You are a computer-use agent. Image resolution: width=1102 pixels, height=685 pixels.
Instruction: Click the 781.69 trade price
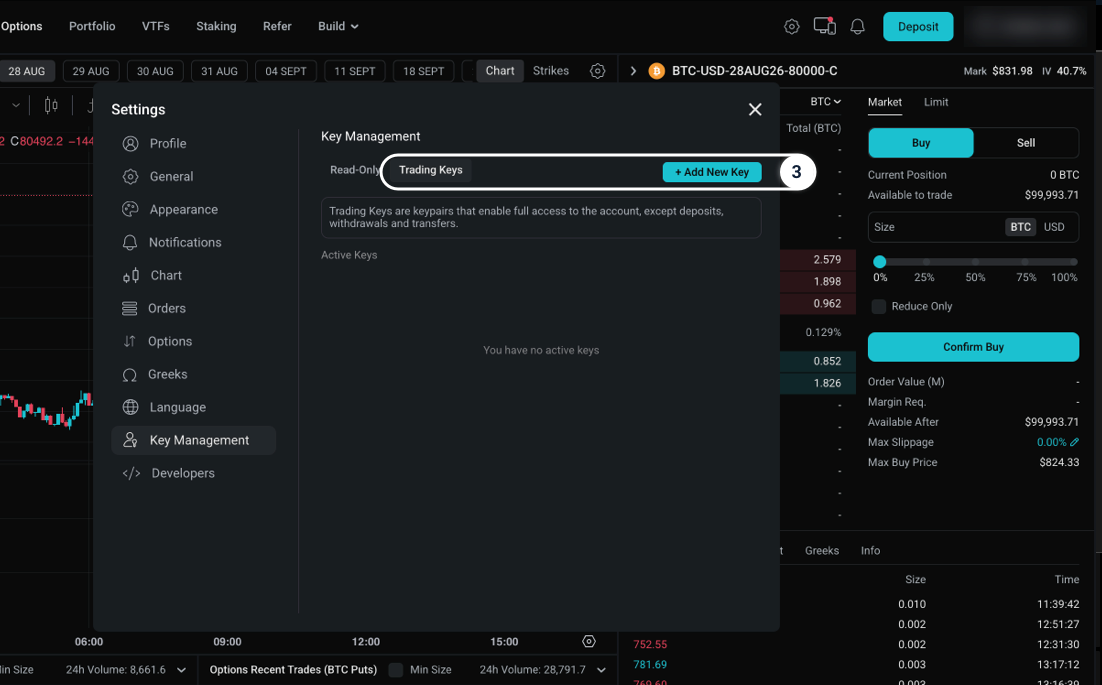coord(650,665)
